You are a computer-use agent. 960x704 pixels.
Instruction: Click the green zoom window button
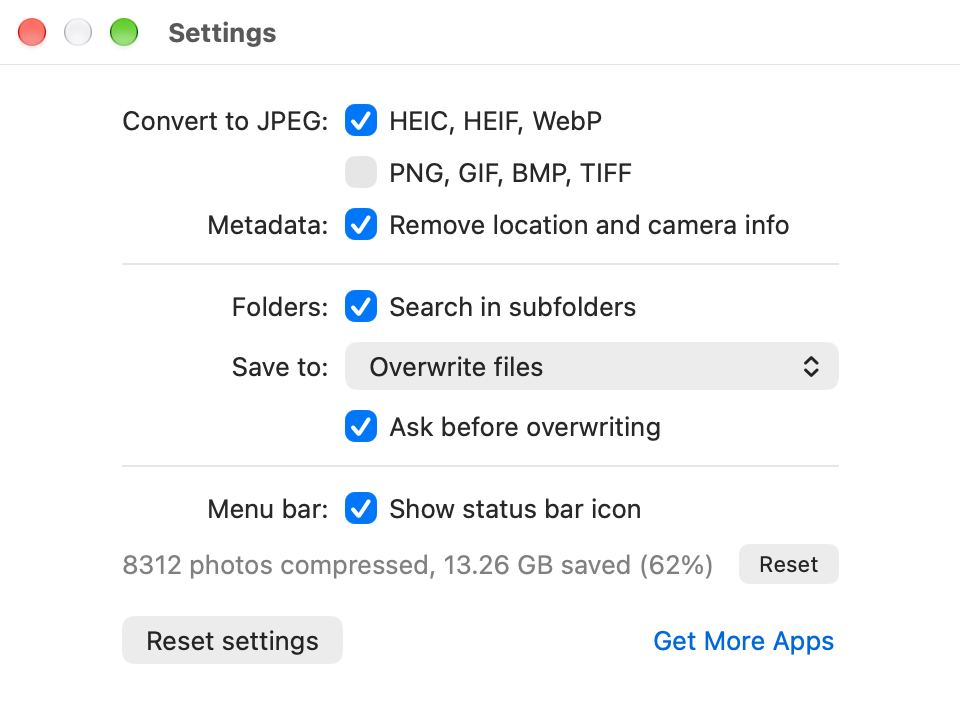(x=124, y=32)
